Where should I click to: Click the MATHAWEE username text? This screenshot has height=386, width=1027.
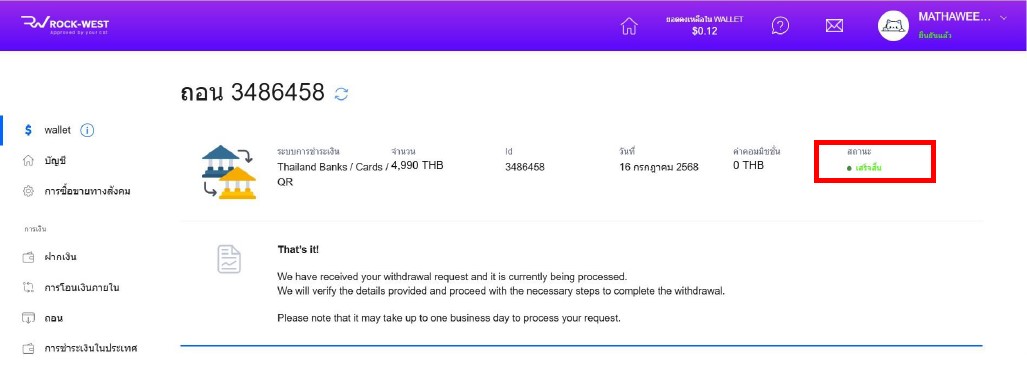click(x=954, y=17)
